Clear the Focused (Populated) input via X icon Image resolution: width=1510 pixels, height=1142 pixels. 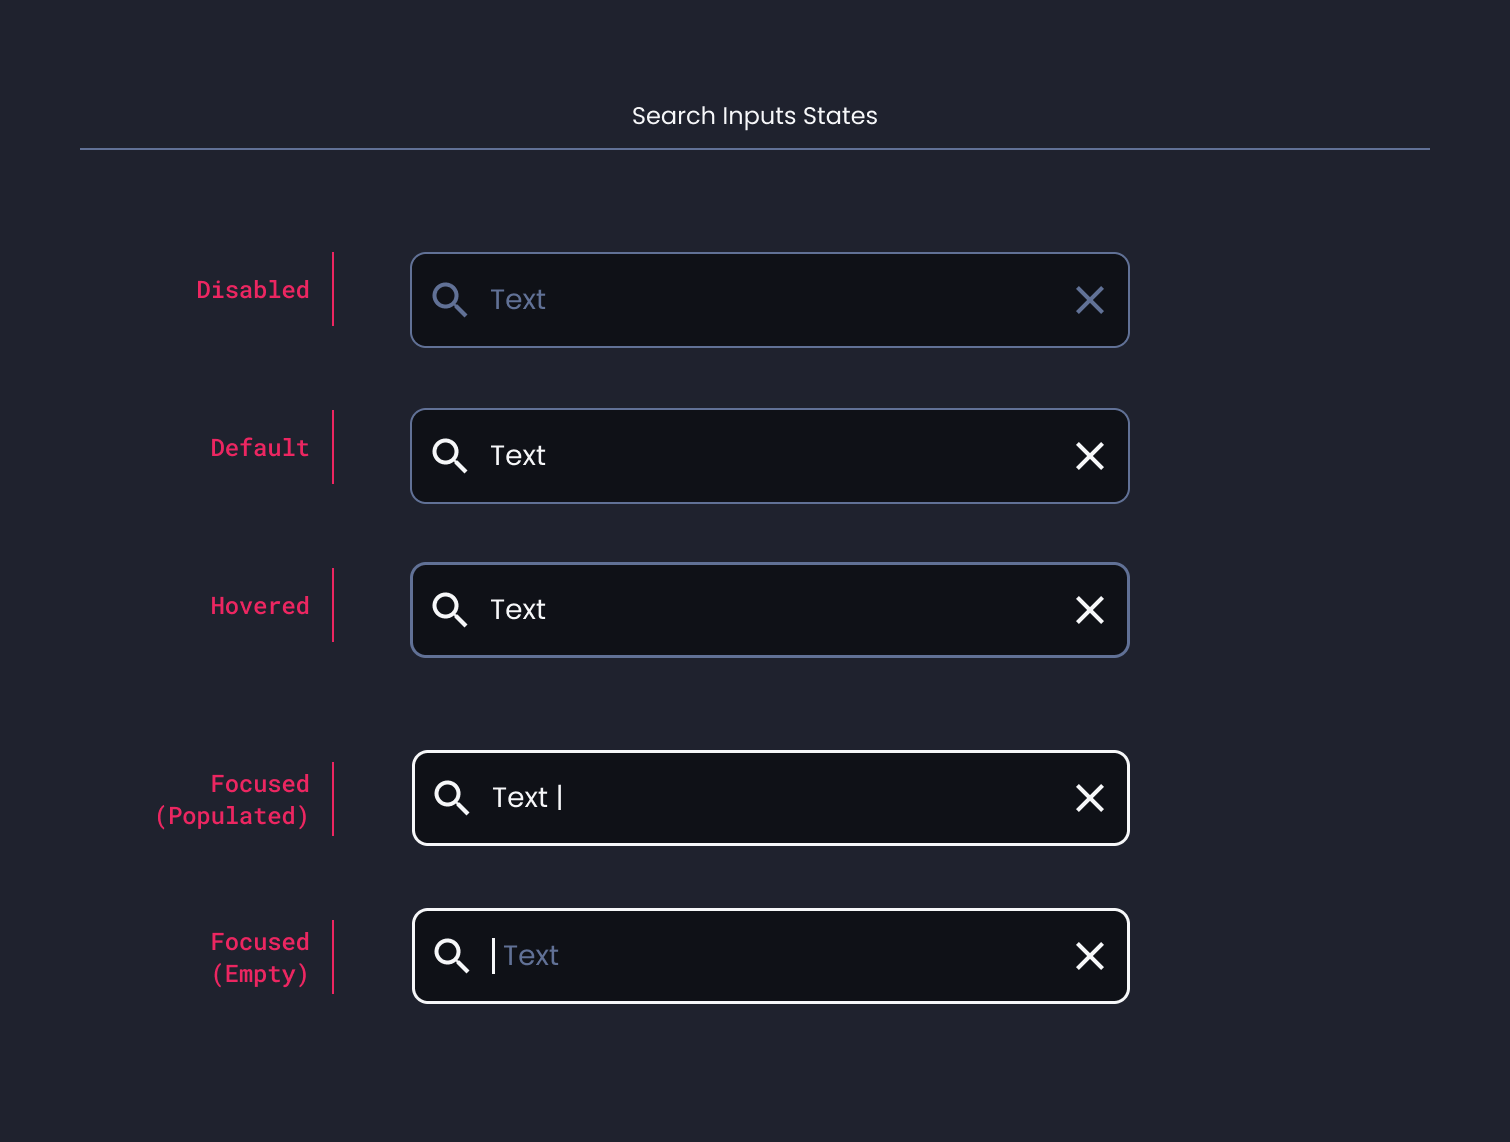point(1089,798)
